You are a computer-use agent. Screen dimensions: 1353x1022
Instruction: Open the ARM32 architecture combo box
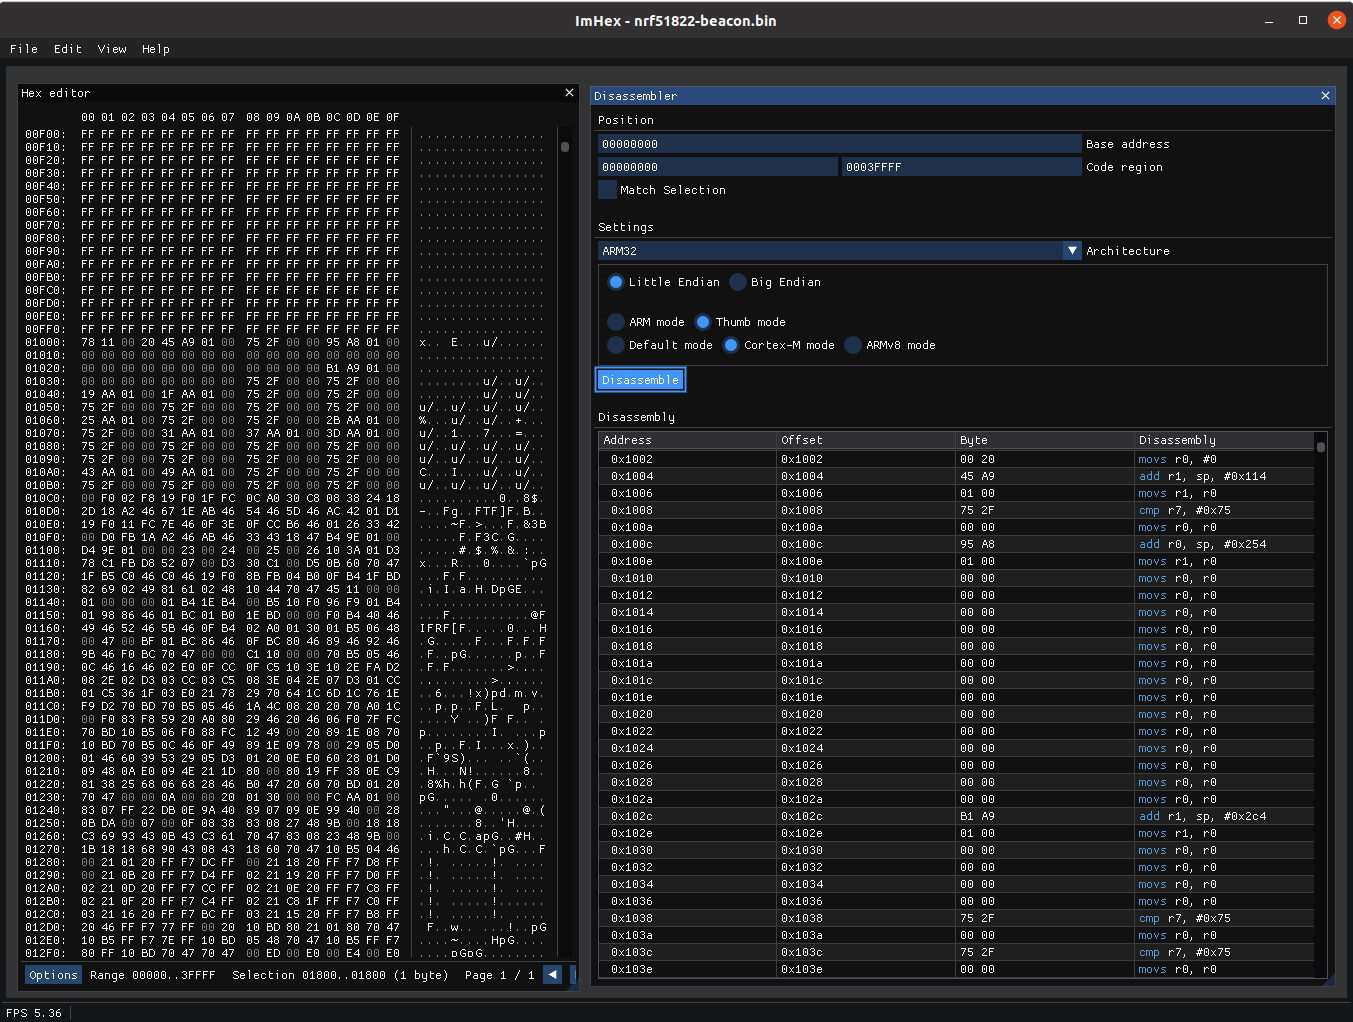click(830, 251)
